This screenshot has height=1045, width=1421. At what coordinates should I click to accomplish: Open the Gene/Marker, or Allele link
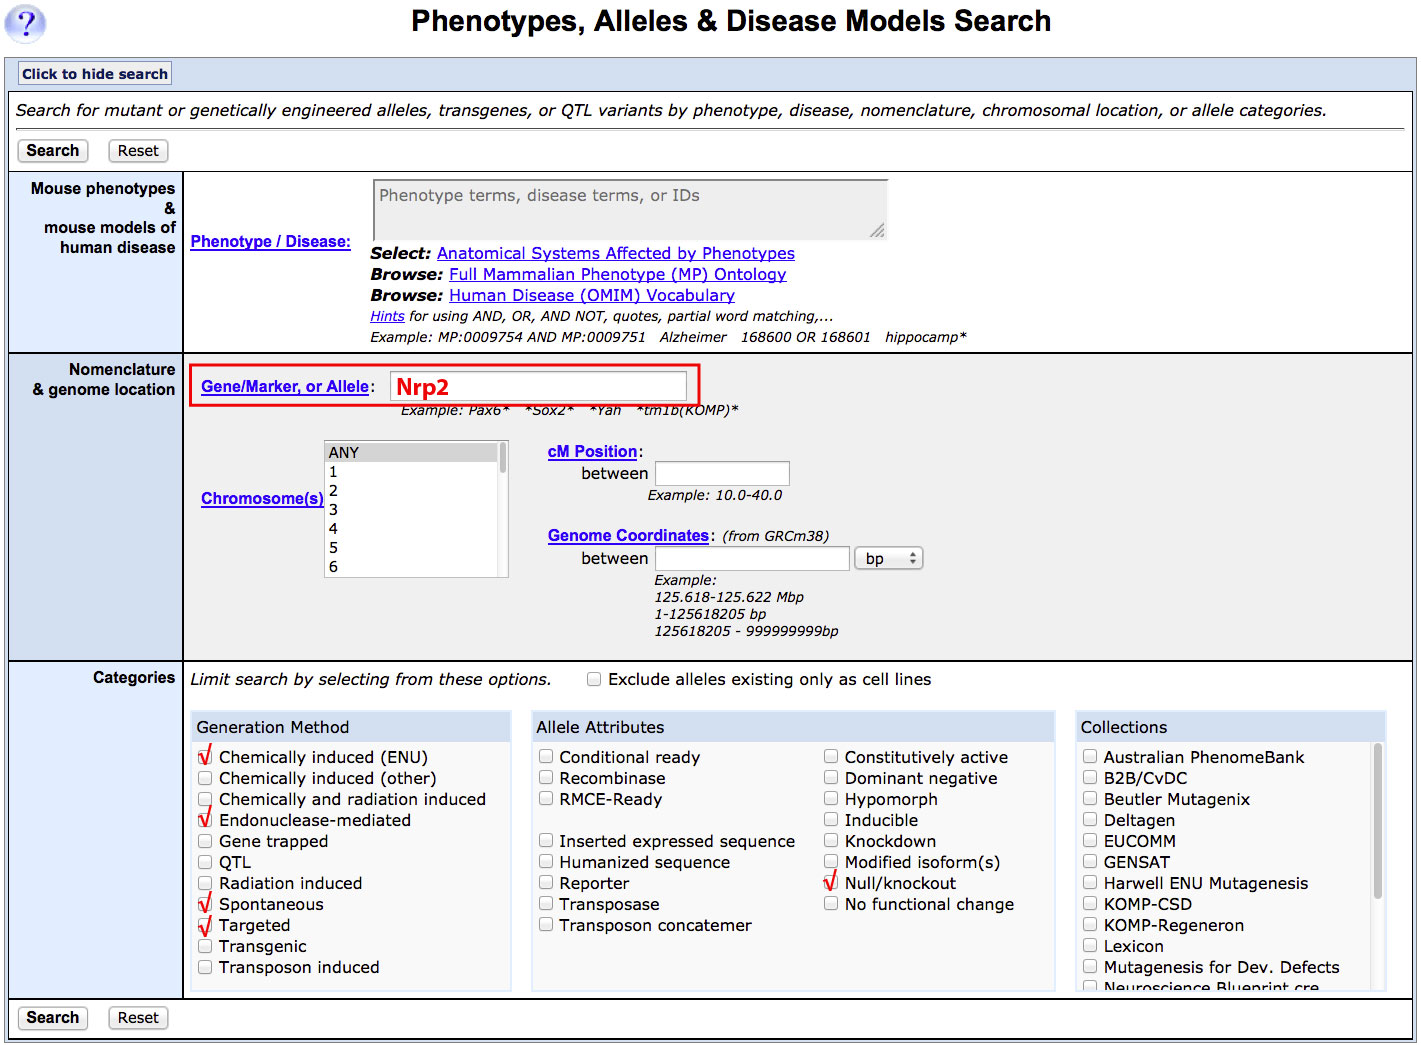(x=285, y=387)
